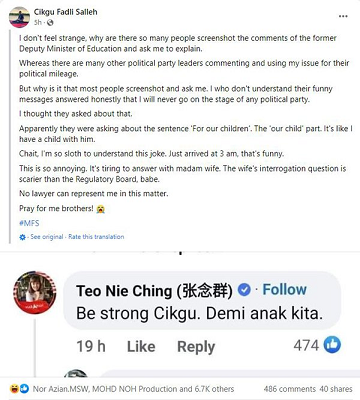Click the like reaction icon beside names
360x400 pixels.
[x=24, y=388]
